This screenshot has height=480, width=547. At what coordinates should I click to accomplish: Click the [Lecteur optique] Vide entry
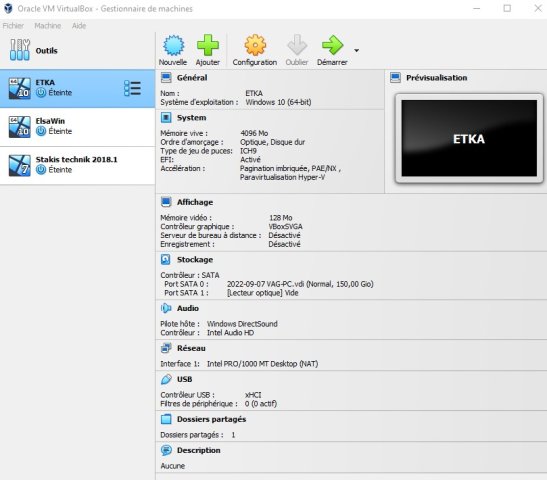(x=262, y=293)
